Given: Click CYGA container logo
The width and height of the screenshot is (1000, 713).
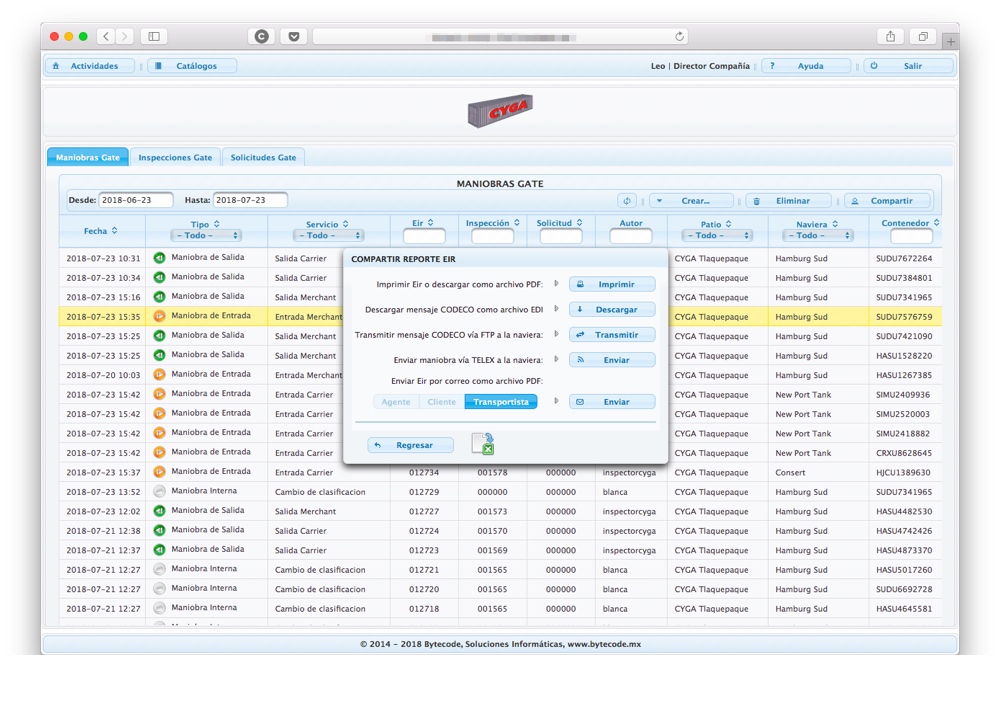Looking at the screenshot, I should pos(500,111).
